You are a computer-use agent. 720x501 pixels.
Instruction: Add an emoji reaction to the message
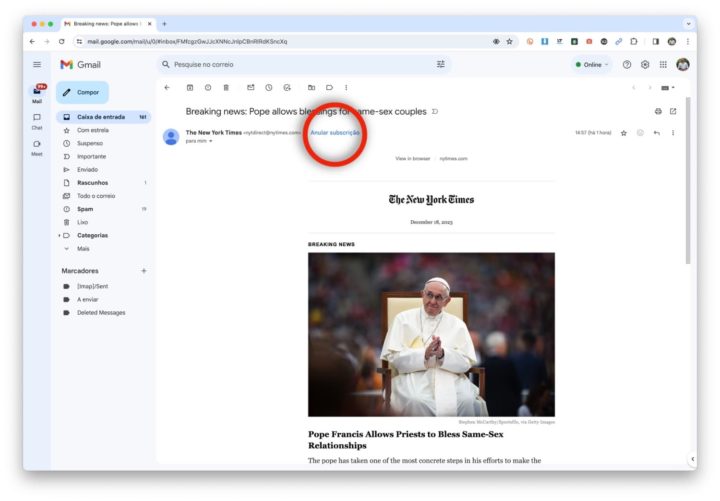(x=640, y=133)
